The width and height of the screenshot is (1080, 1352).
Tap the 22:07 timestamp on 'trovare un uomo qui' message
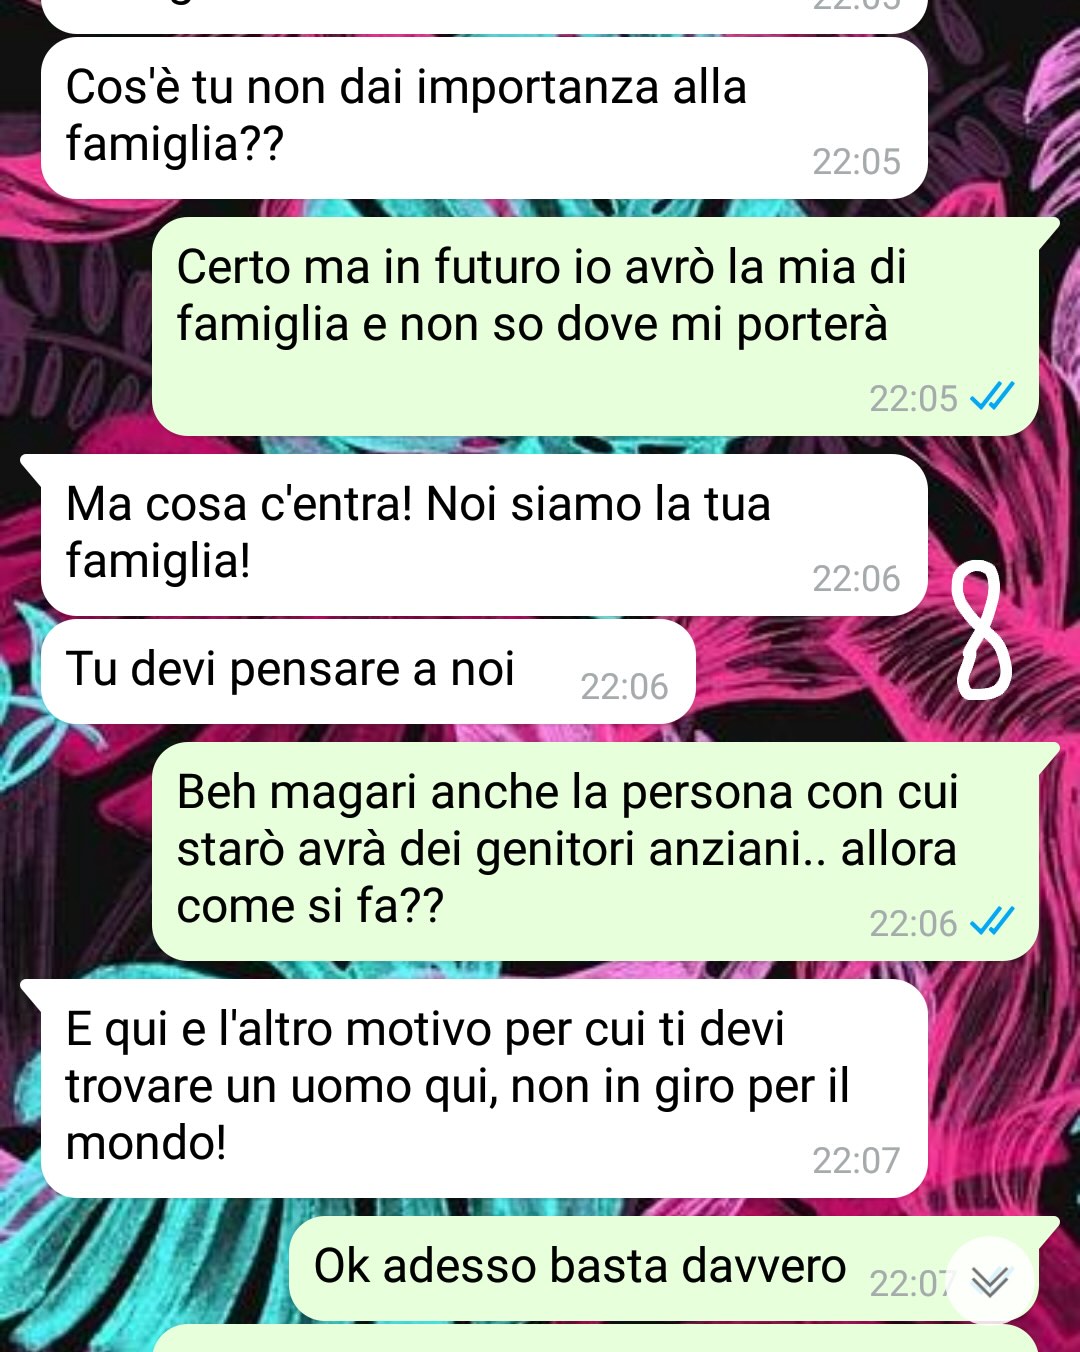click(x=856, y=1160)
